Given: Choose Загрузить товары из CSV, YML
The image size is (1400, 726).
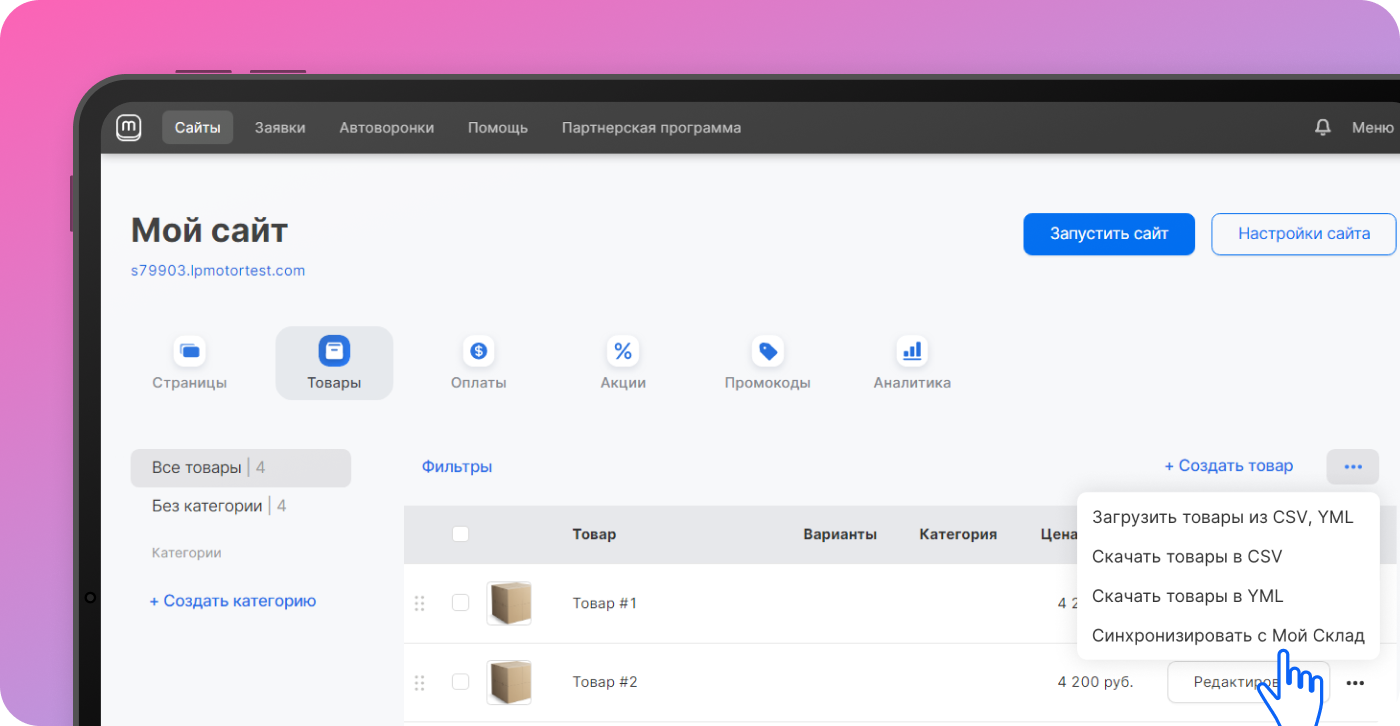Looking at the screenshot, I should pos(1223,517).
